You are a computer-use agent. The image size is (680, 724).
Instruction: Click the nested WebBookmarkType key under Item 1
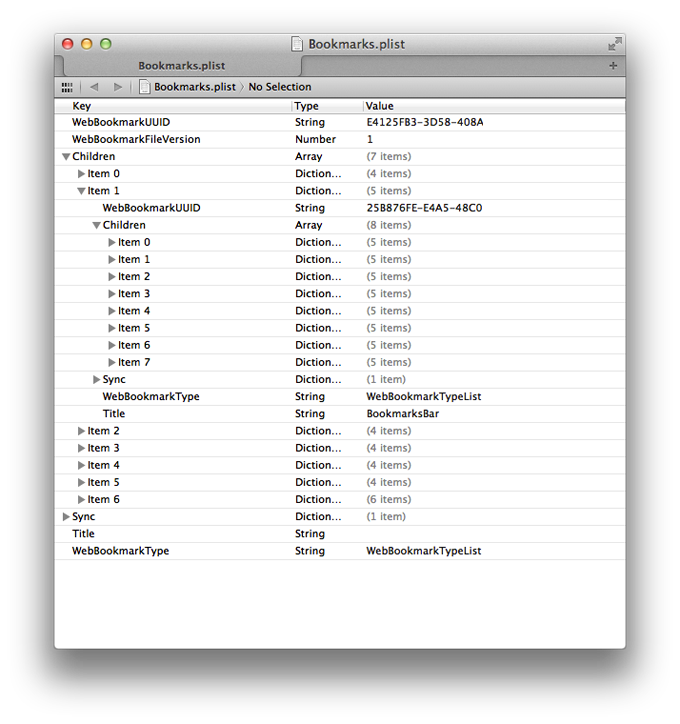pyautogui.click(x=151, y=397)
